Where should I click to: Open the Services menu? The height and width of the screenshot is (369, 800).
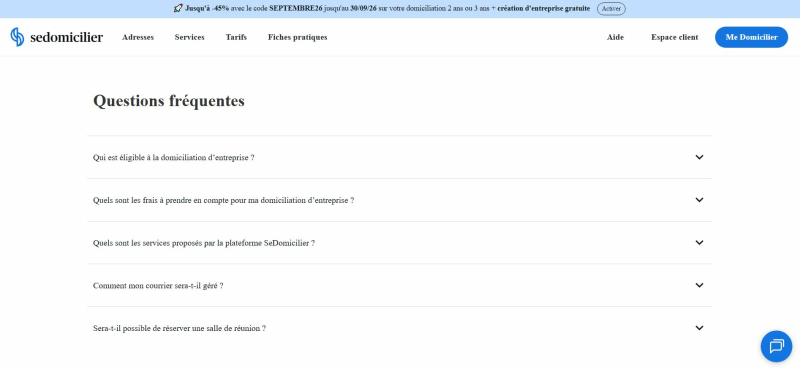click(x=189, y=37)
